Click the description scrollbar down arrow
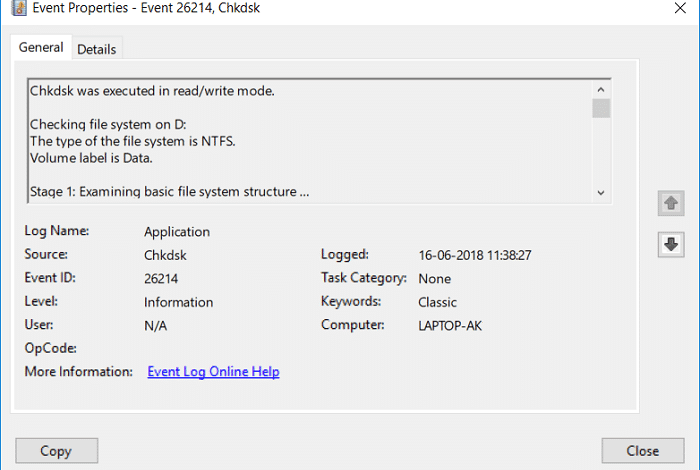The width and height of the screenshot is (700, 470). pyautogui.click(x=601, y=193)
